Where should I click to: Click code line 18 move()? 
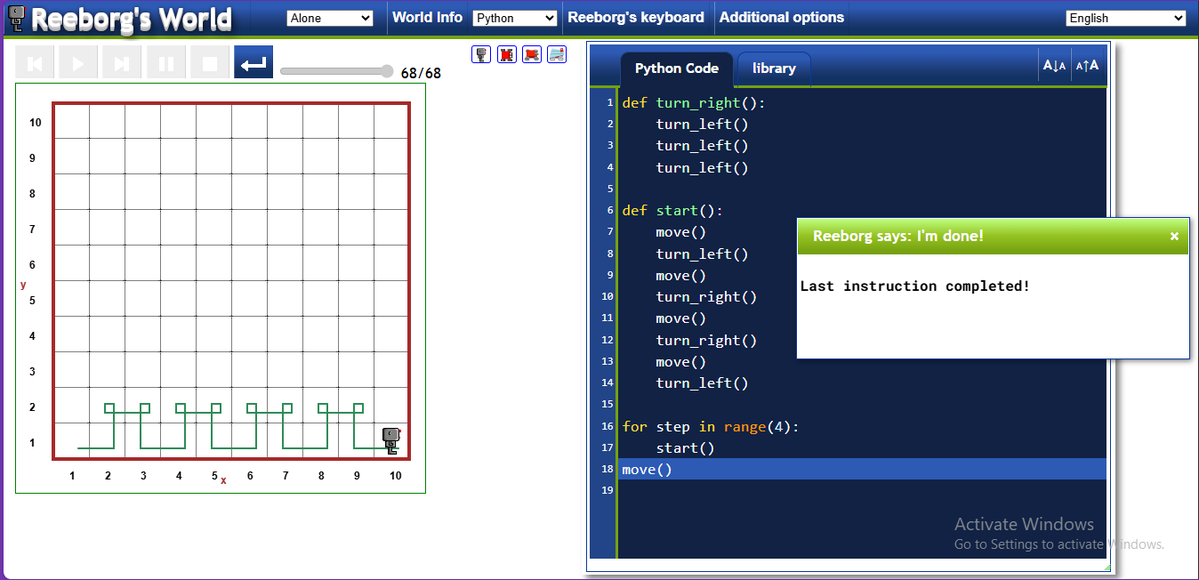click(x=647, y=469)
